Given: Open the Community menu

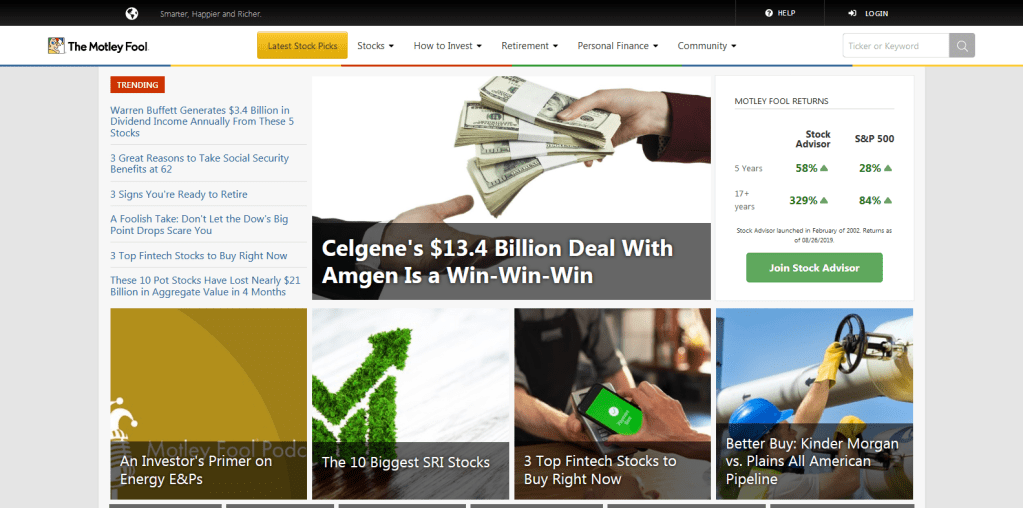Looking at the screenshot, I should 707,46.
